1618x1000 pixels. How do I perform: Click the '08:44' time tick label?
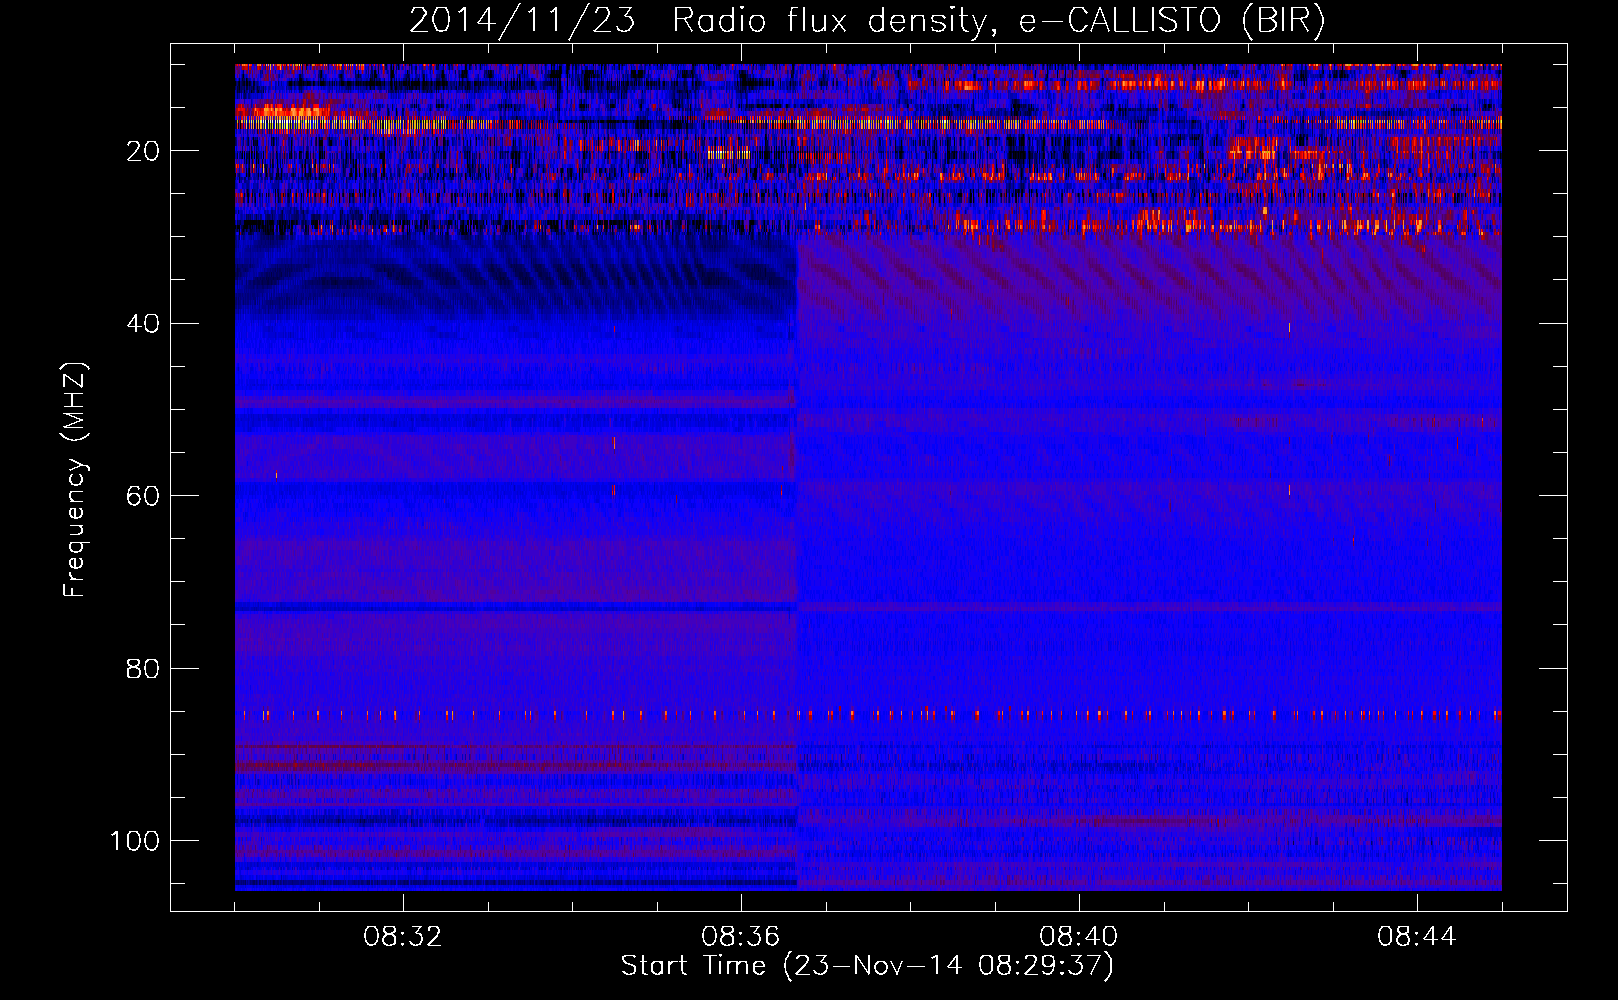coord(1417,937)
